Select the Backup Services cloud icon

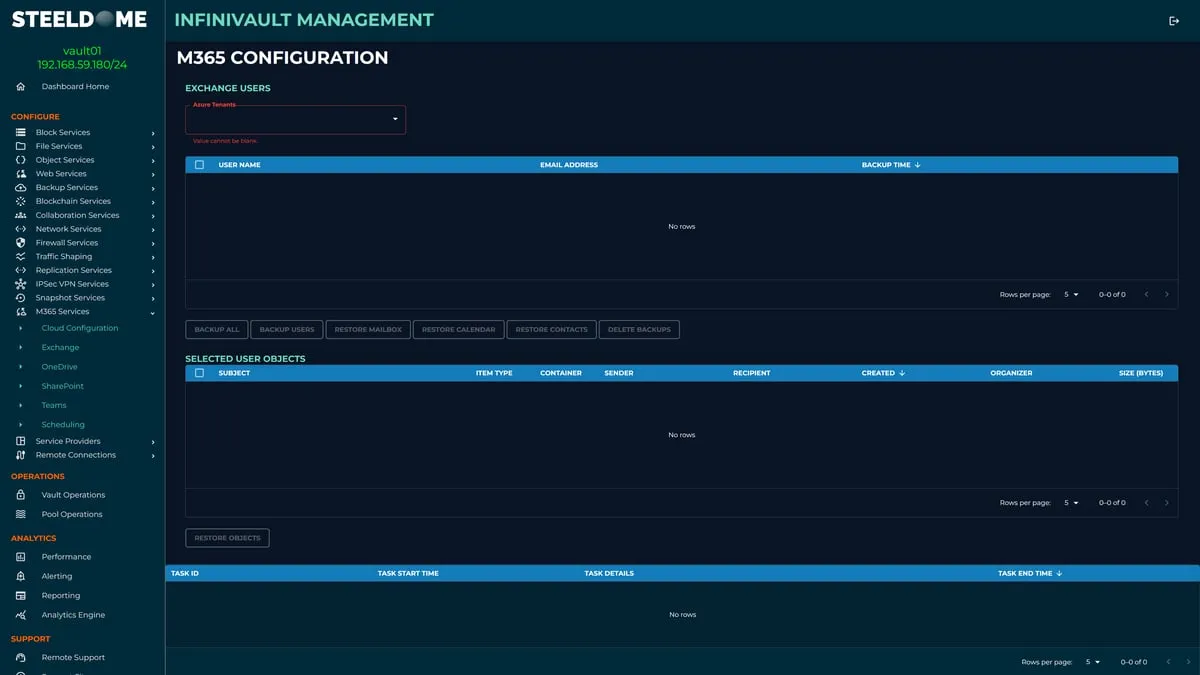pyautogui.click(x=19, y=187)
